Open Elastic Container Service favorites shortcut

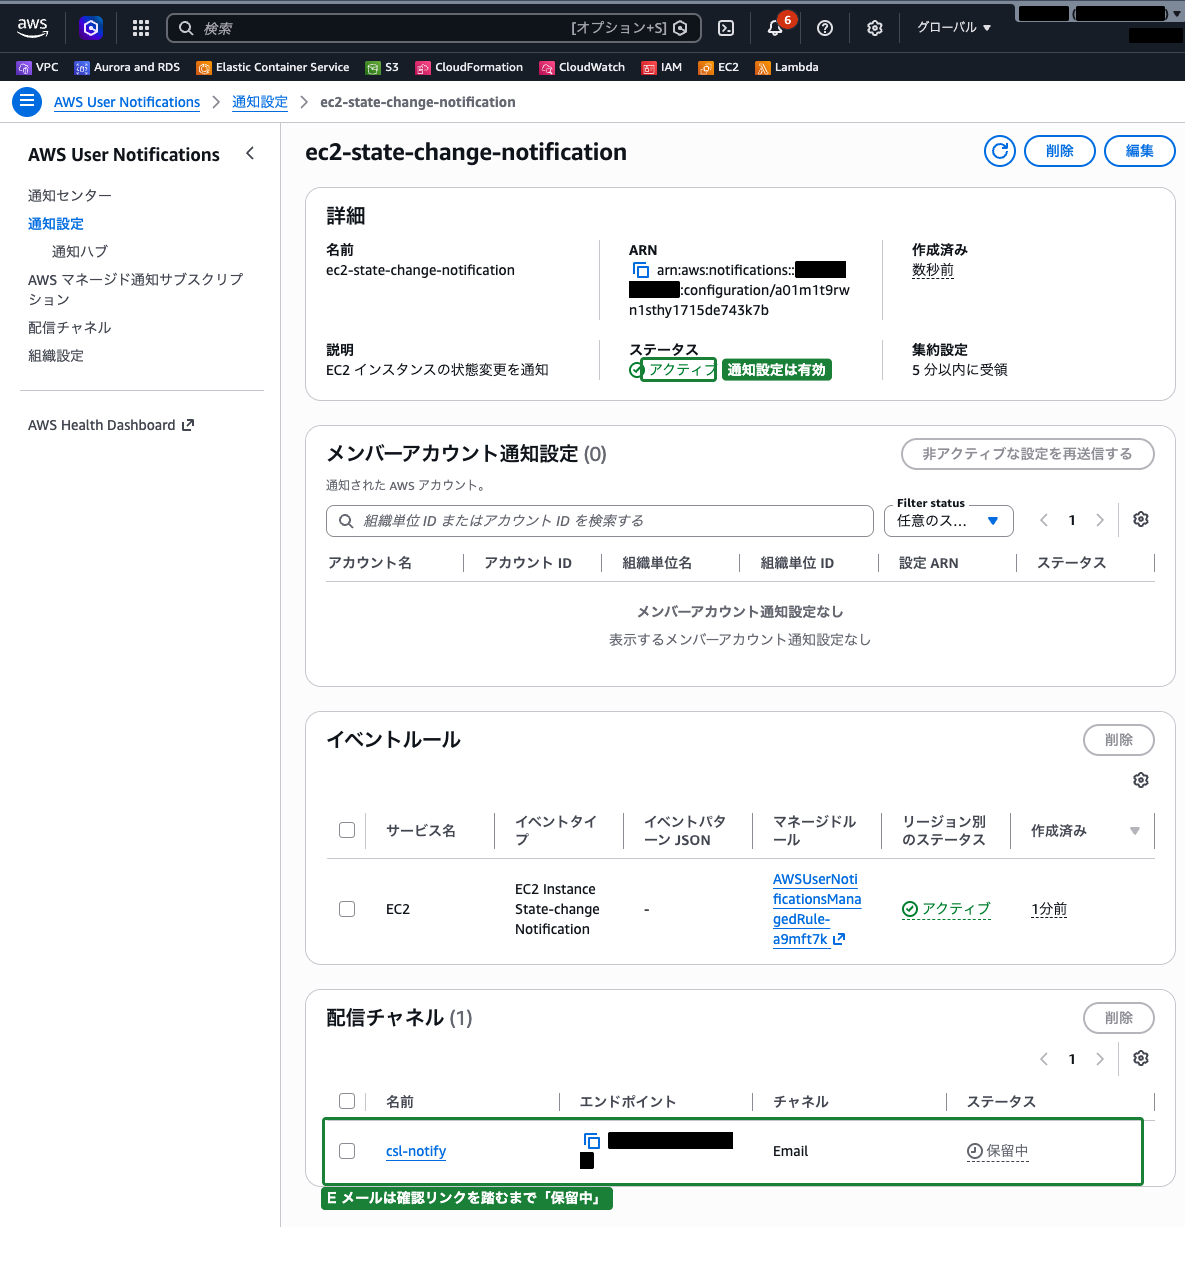click(x=273, y=67)
